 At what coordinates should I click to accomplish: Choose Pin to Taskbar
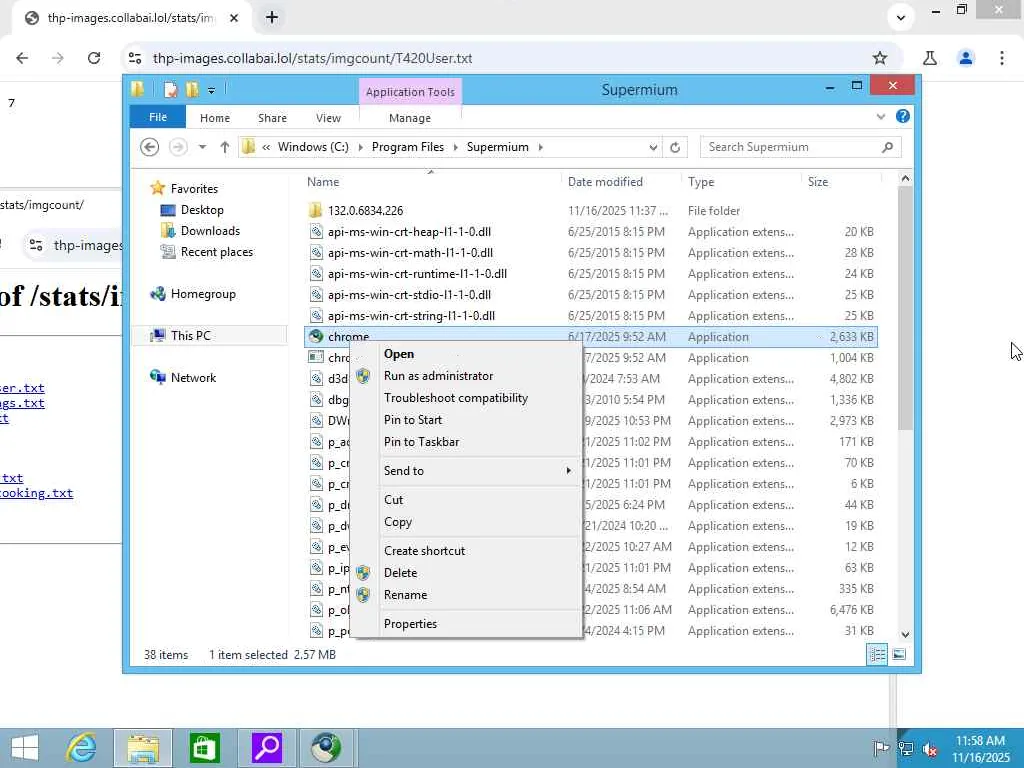click(421, 442)
